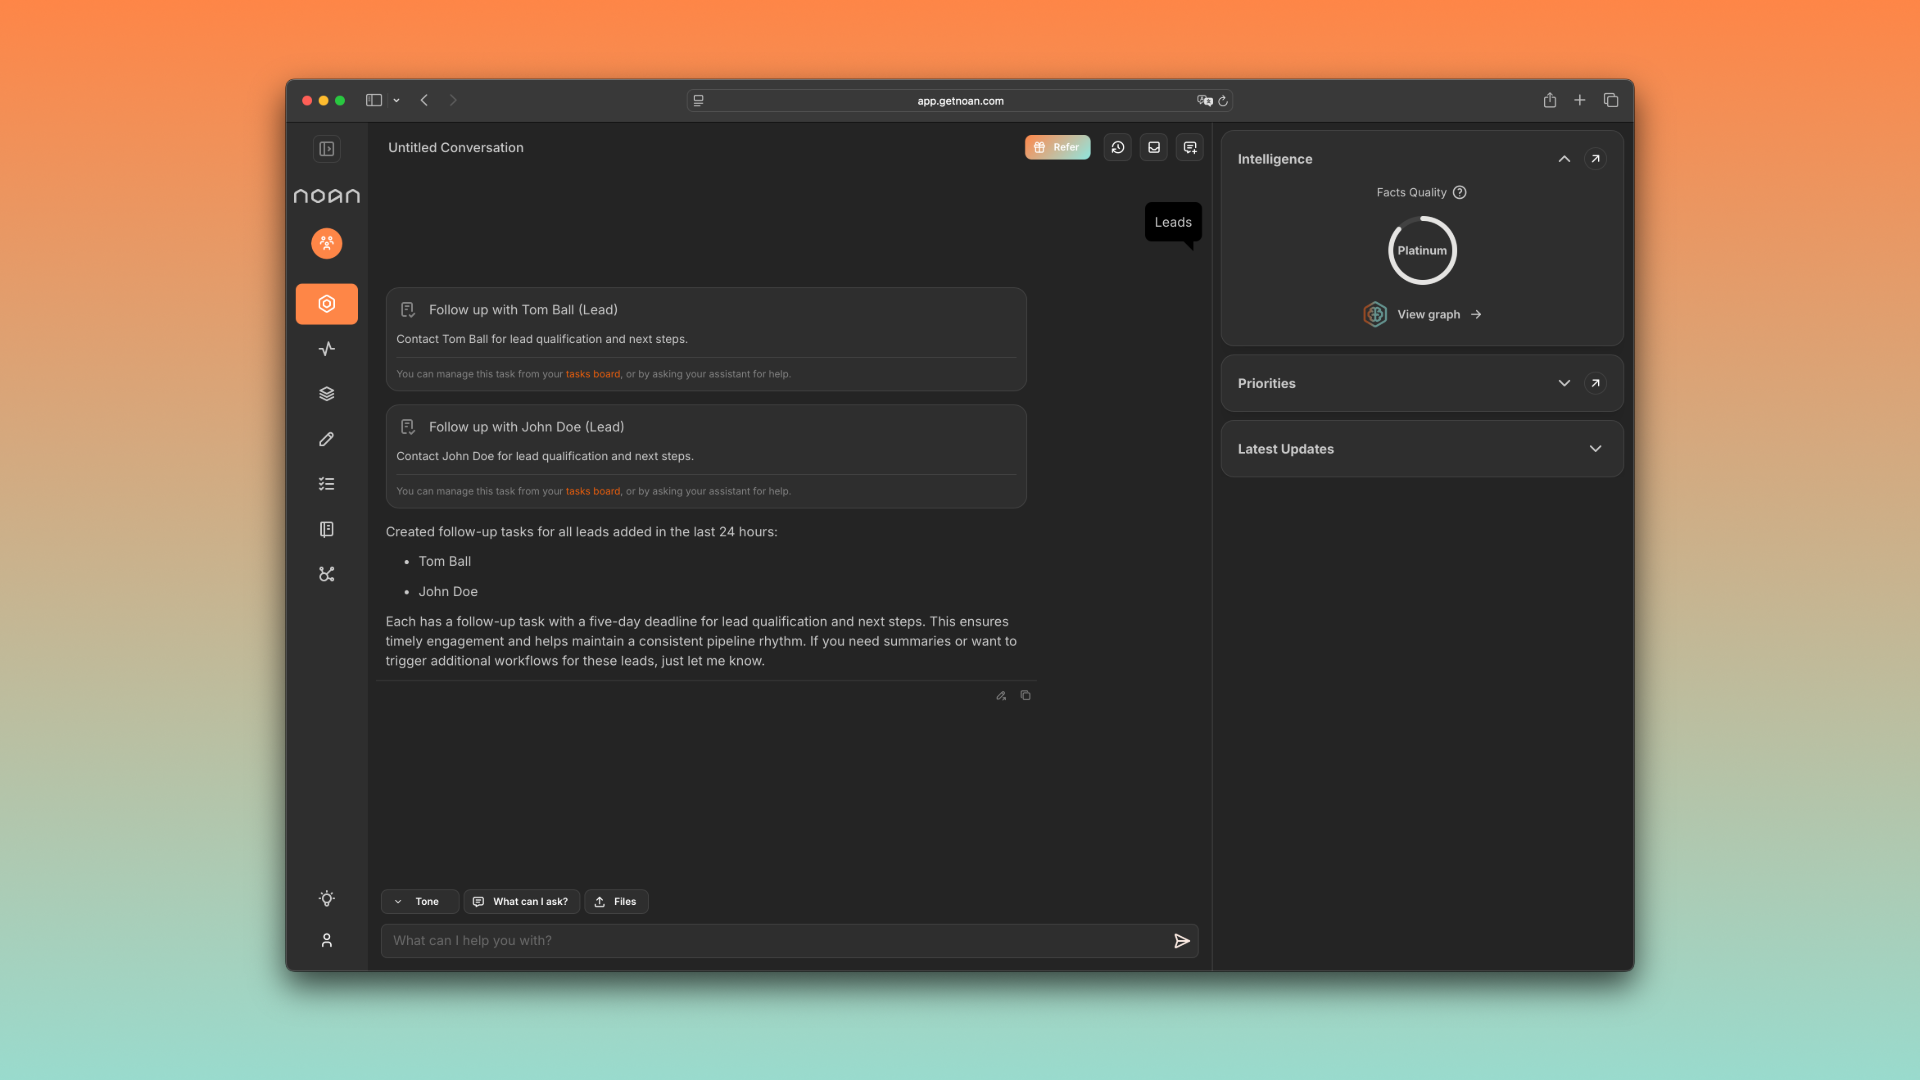Click the Refer button
The height and width of the screenshot is (1080, 1920).
(x=1057, y=147)
